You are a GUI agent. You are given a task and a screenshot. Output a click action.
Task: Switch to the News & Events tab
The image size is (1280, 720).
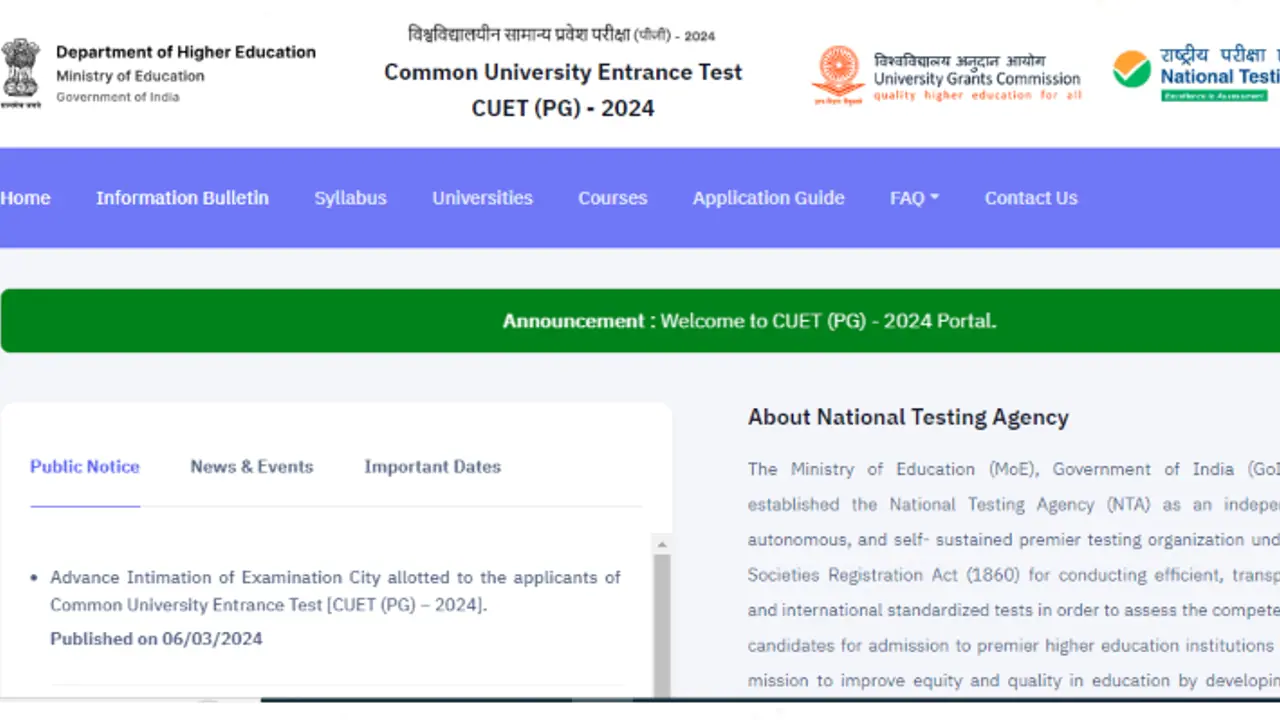[x=251, y=466]
